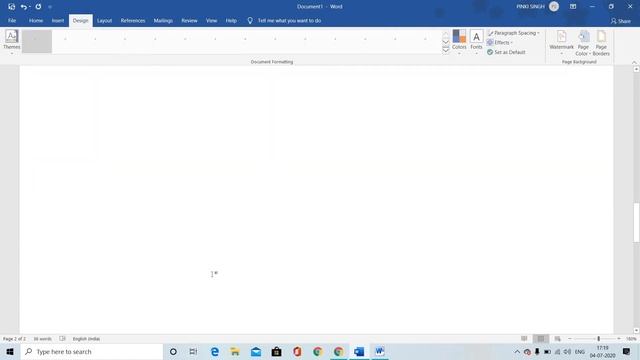Switch to Read Mode view
640x360 pixels.
pos(524,339)
